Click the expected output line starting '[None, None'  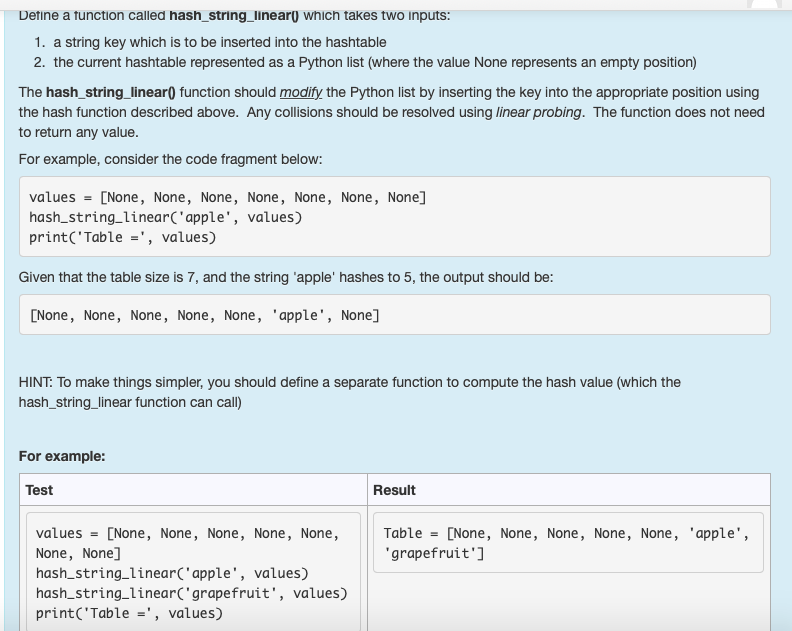pyautogui.click(x=205, y=316)
